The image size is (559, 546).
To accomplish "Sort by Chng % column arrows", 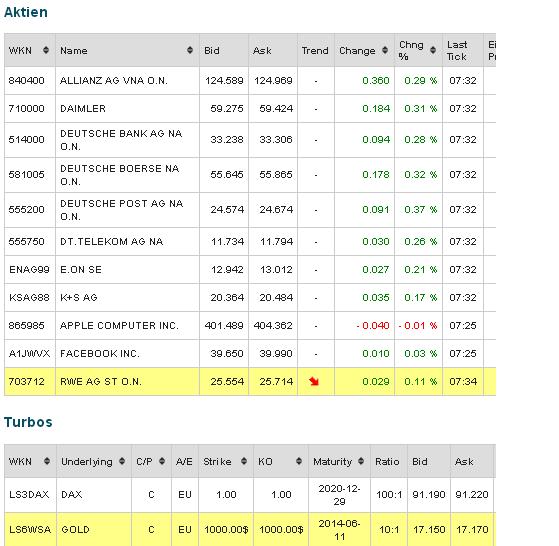I will [433, 50].
